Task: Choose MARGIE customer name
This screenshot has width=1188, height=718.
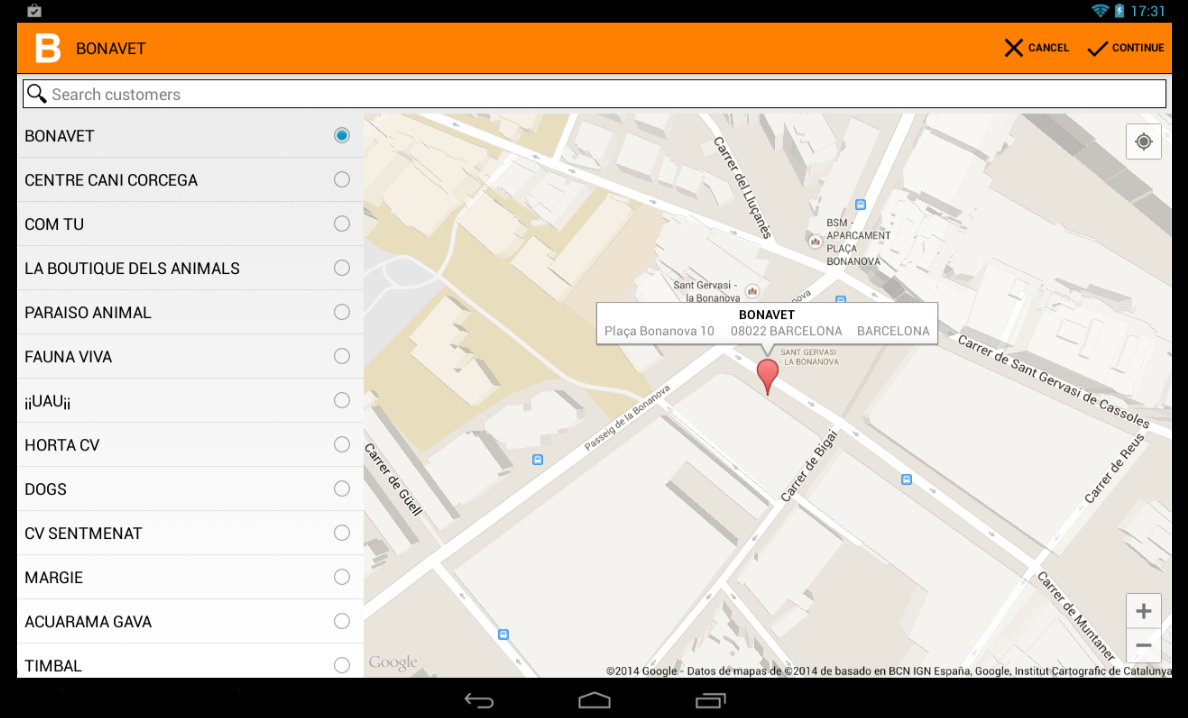Action: [54, 577]
